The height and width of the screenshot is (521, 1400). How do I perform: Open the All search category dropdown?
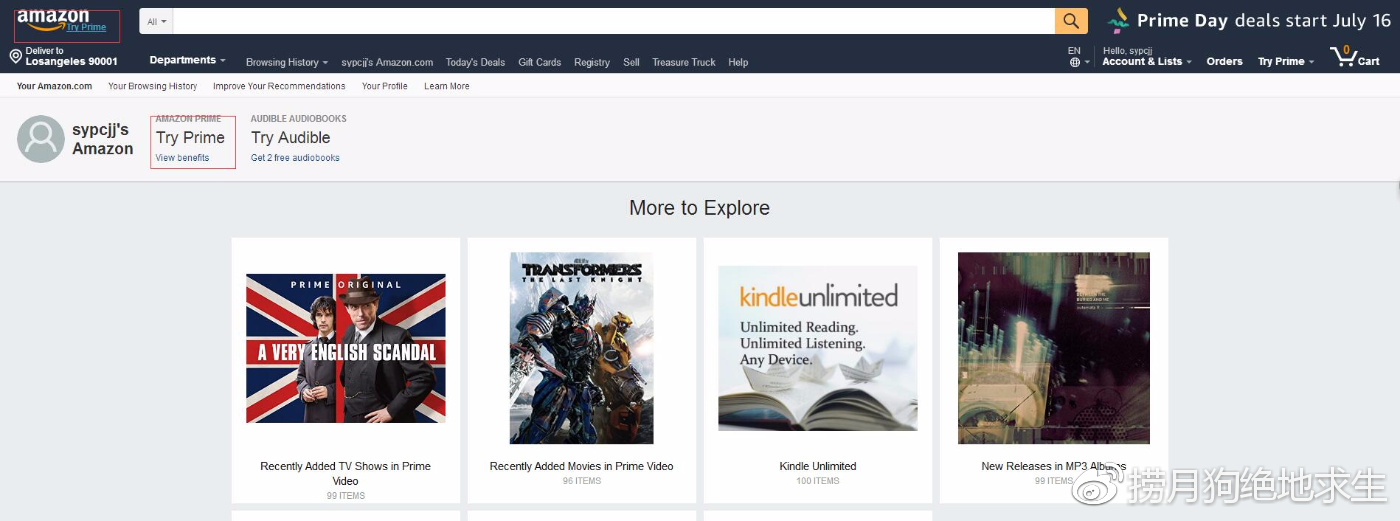pyautogui.click(x=157, y=21)
